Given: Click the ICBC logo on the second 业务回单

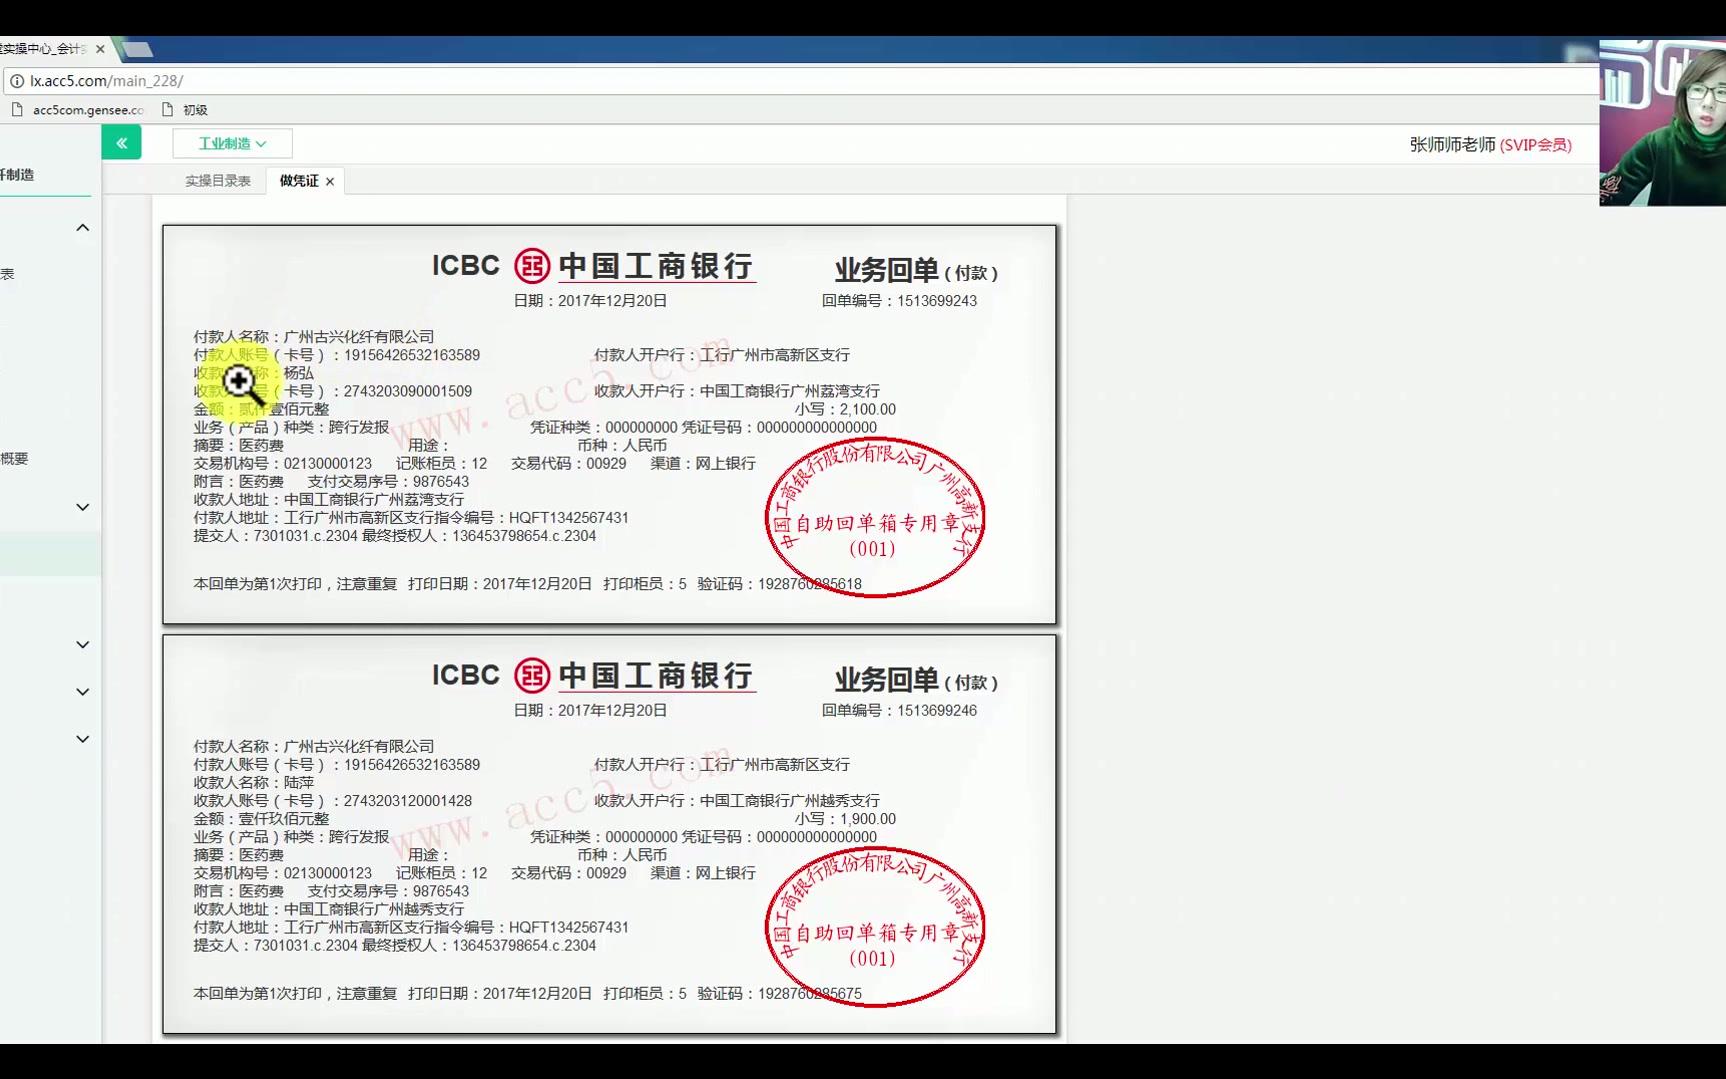Looking at the screenshot, I should [531, 676].
